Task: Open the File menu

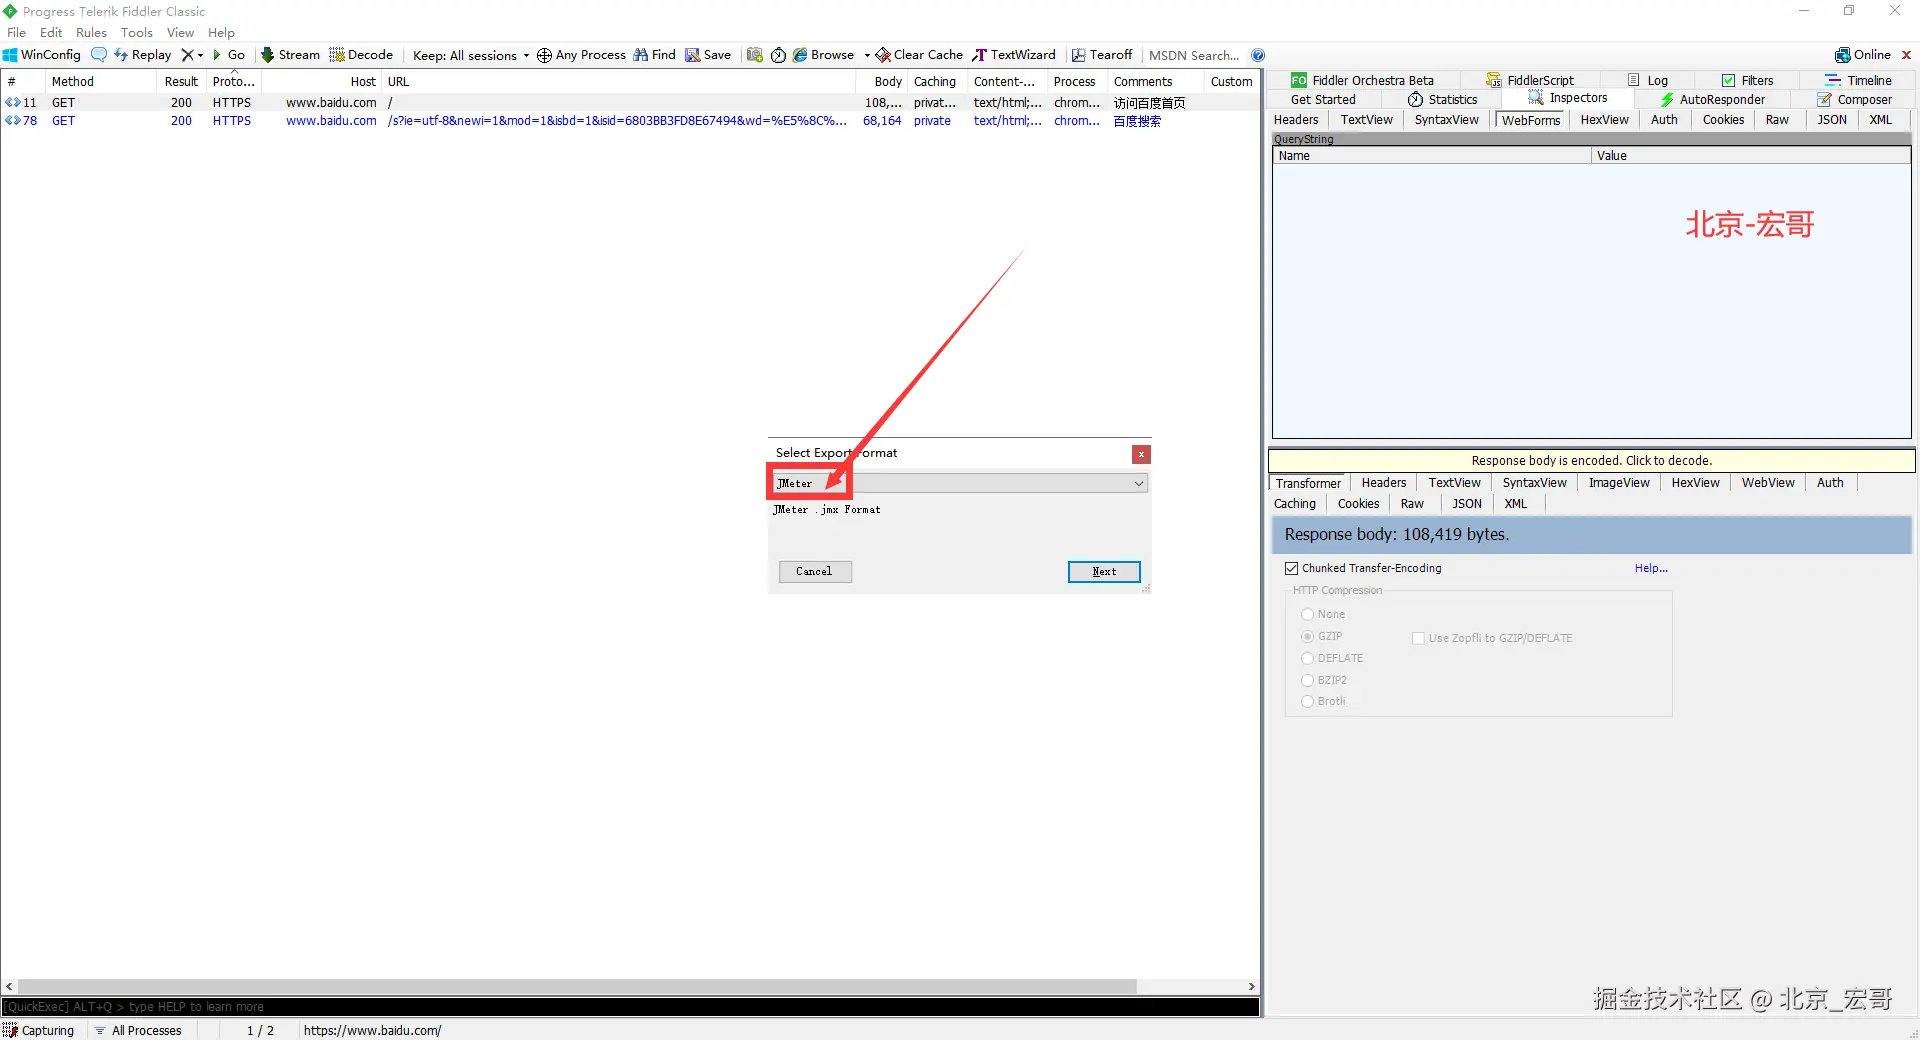Action: point(17,32)
